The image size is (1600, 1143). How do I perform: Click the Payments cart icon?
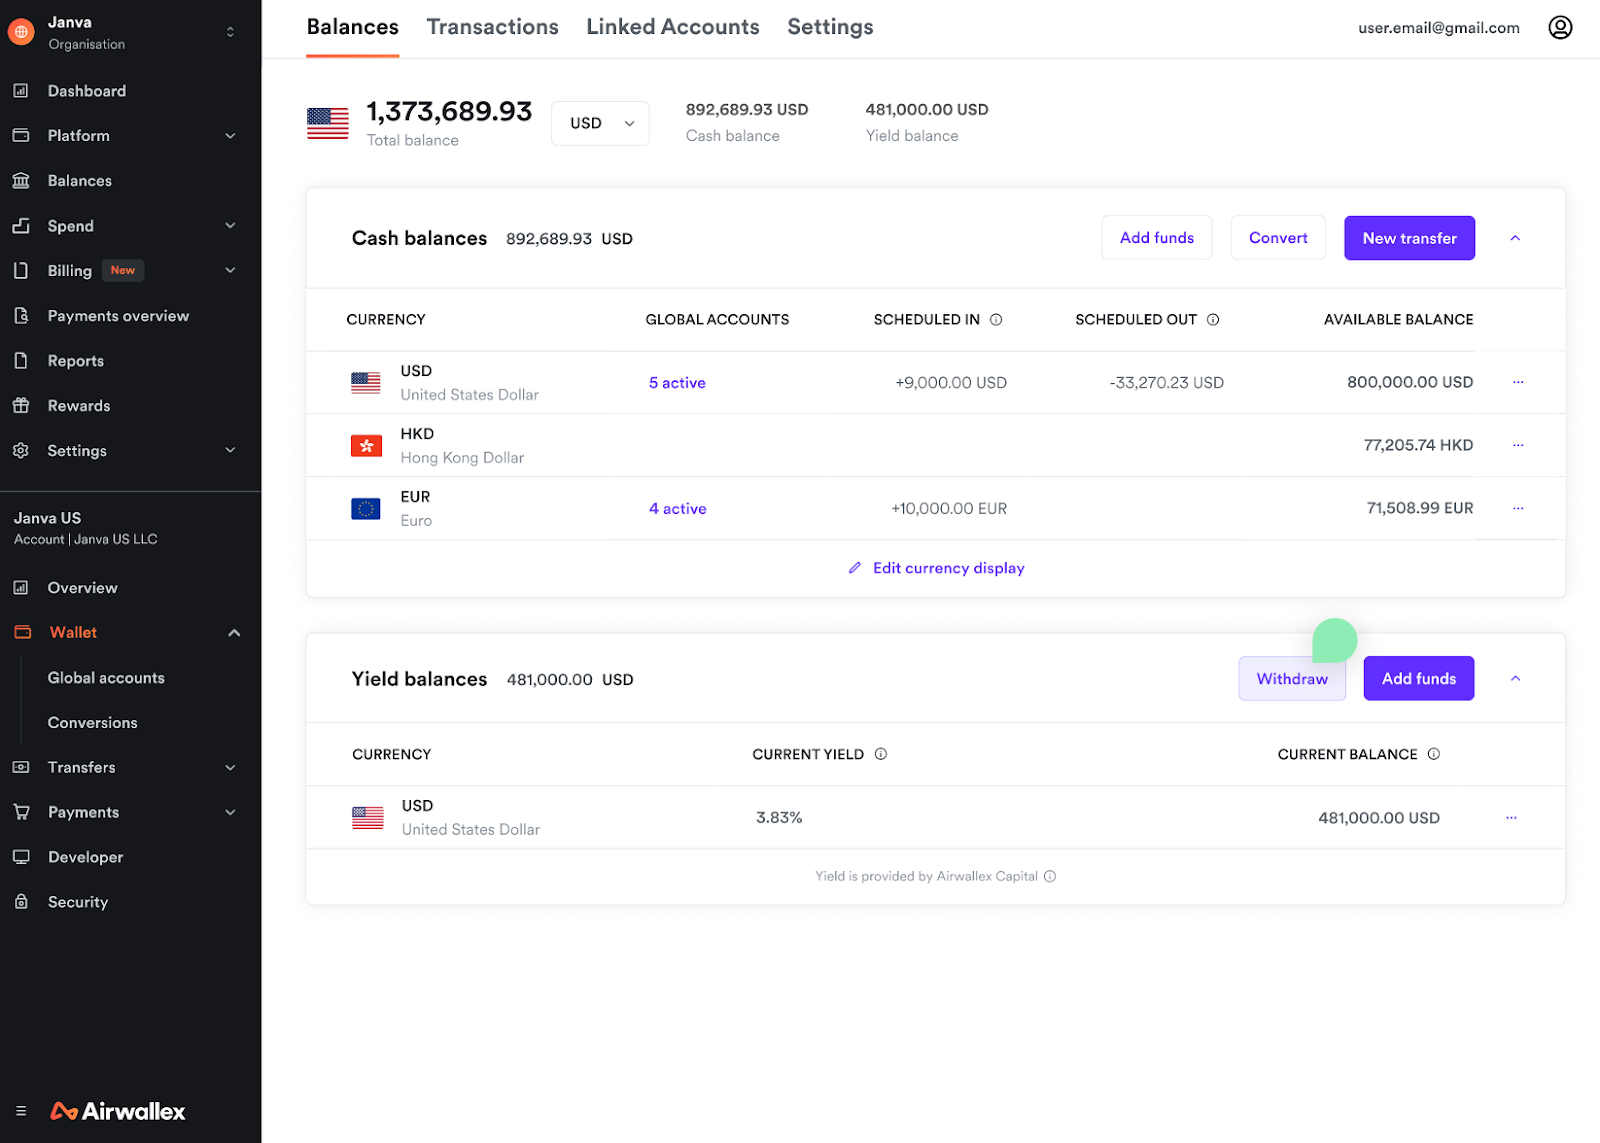pos(21,812)
